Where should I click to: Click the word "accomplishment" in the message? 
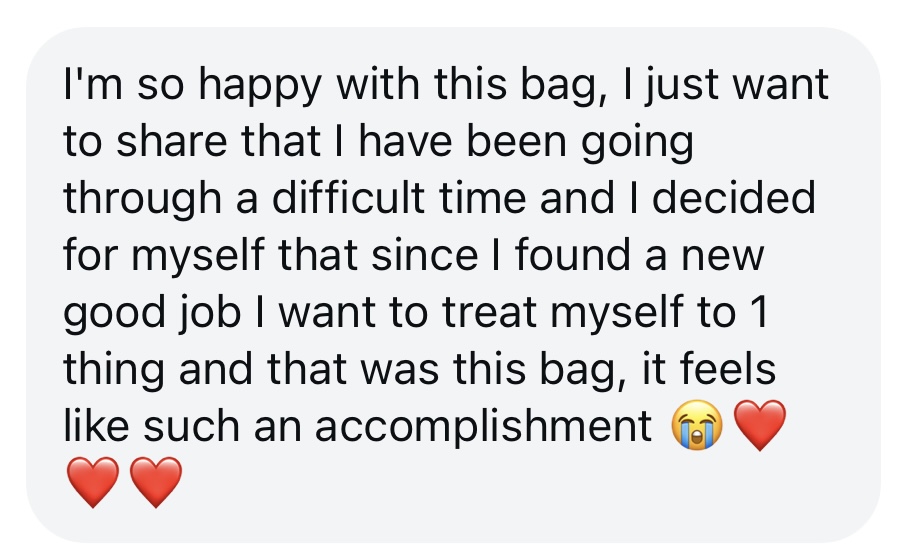click(x=483, y=427)
